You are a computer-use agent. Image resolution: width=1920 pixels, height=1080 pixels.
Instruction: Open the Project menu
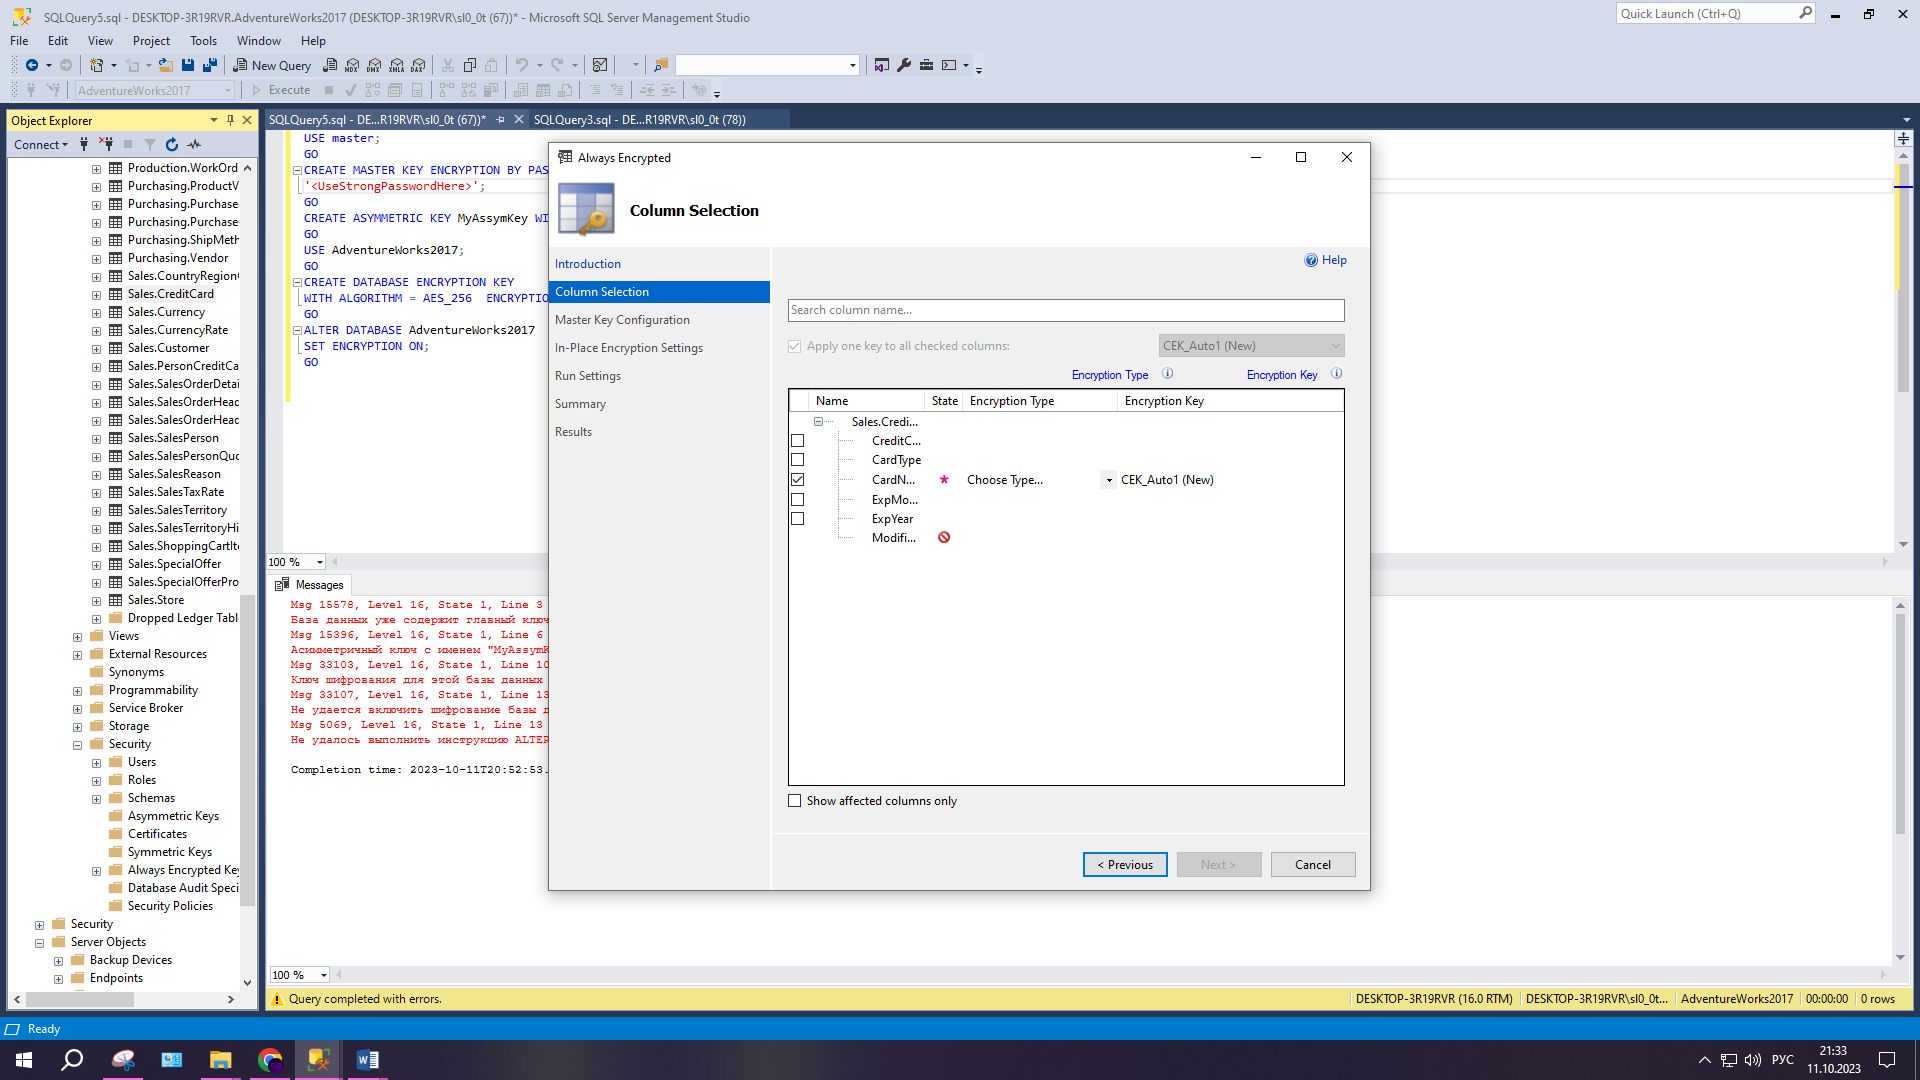pos(151,41)
